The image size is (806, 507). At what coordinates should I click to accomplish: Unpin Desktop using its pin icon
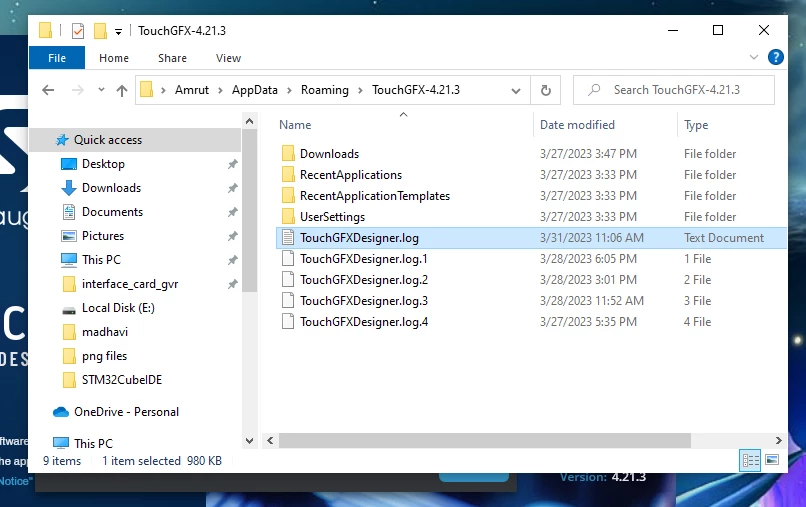point(233,164)
